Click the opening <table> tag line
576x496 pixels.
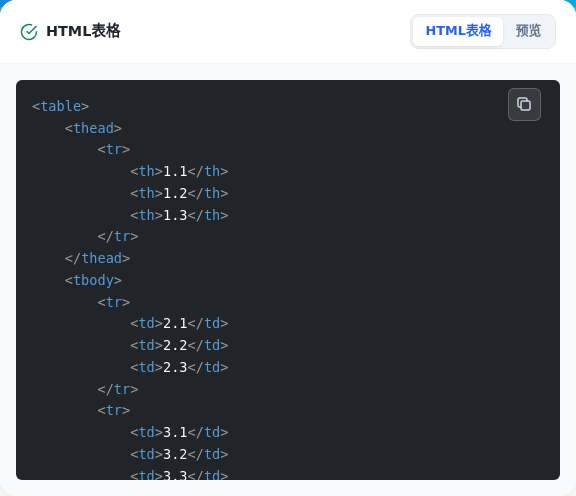61,106
